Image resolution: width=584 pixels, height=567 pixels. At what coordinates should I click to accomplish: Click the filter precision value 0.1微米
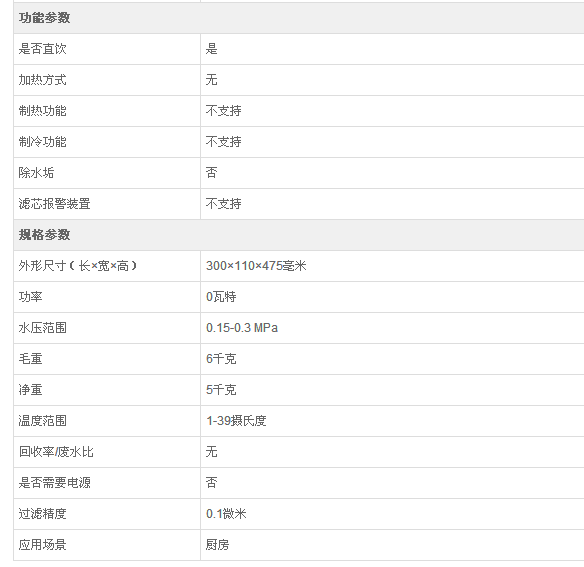[226, 514]
